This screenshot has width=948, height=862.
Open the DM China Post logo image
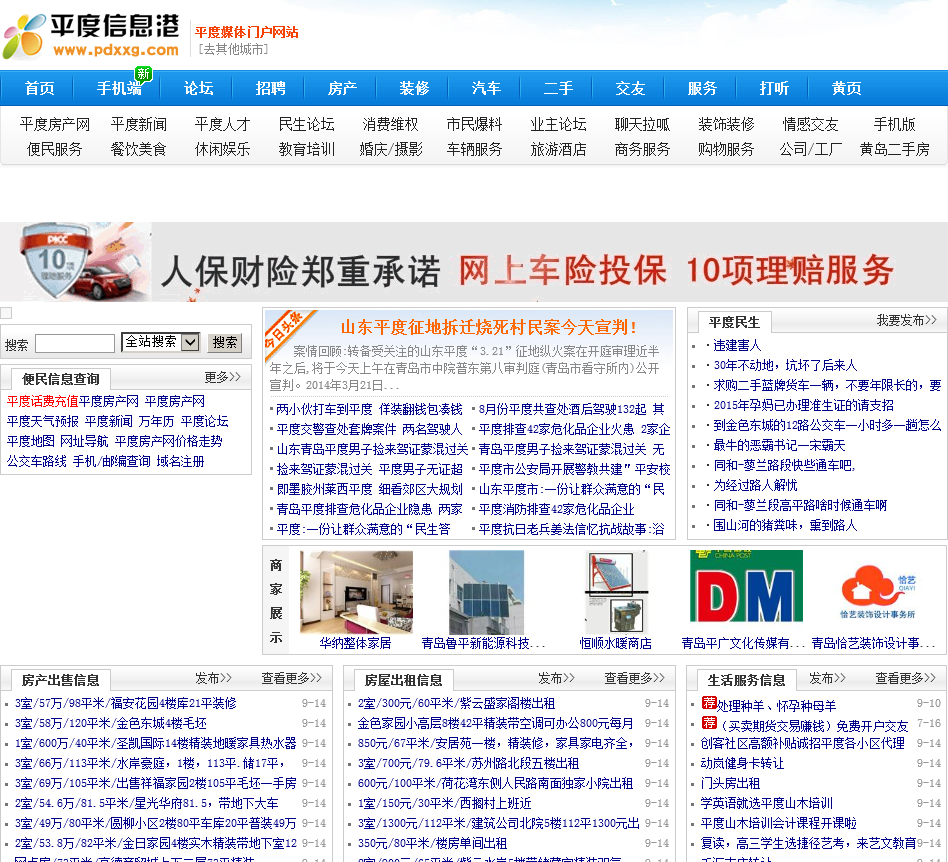(x=746, y=586)
